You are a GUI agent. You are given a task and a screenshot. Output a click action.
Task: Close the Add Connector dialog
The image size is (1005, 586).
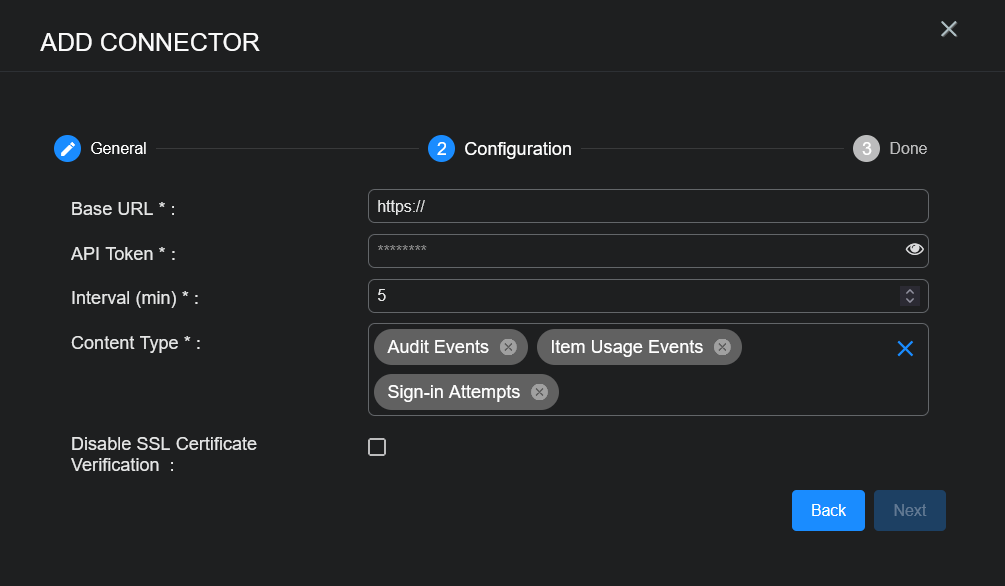click(x=949, y=29)
